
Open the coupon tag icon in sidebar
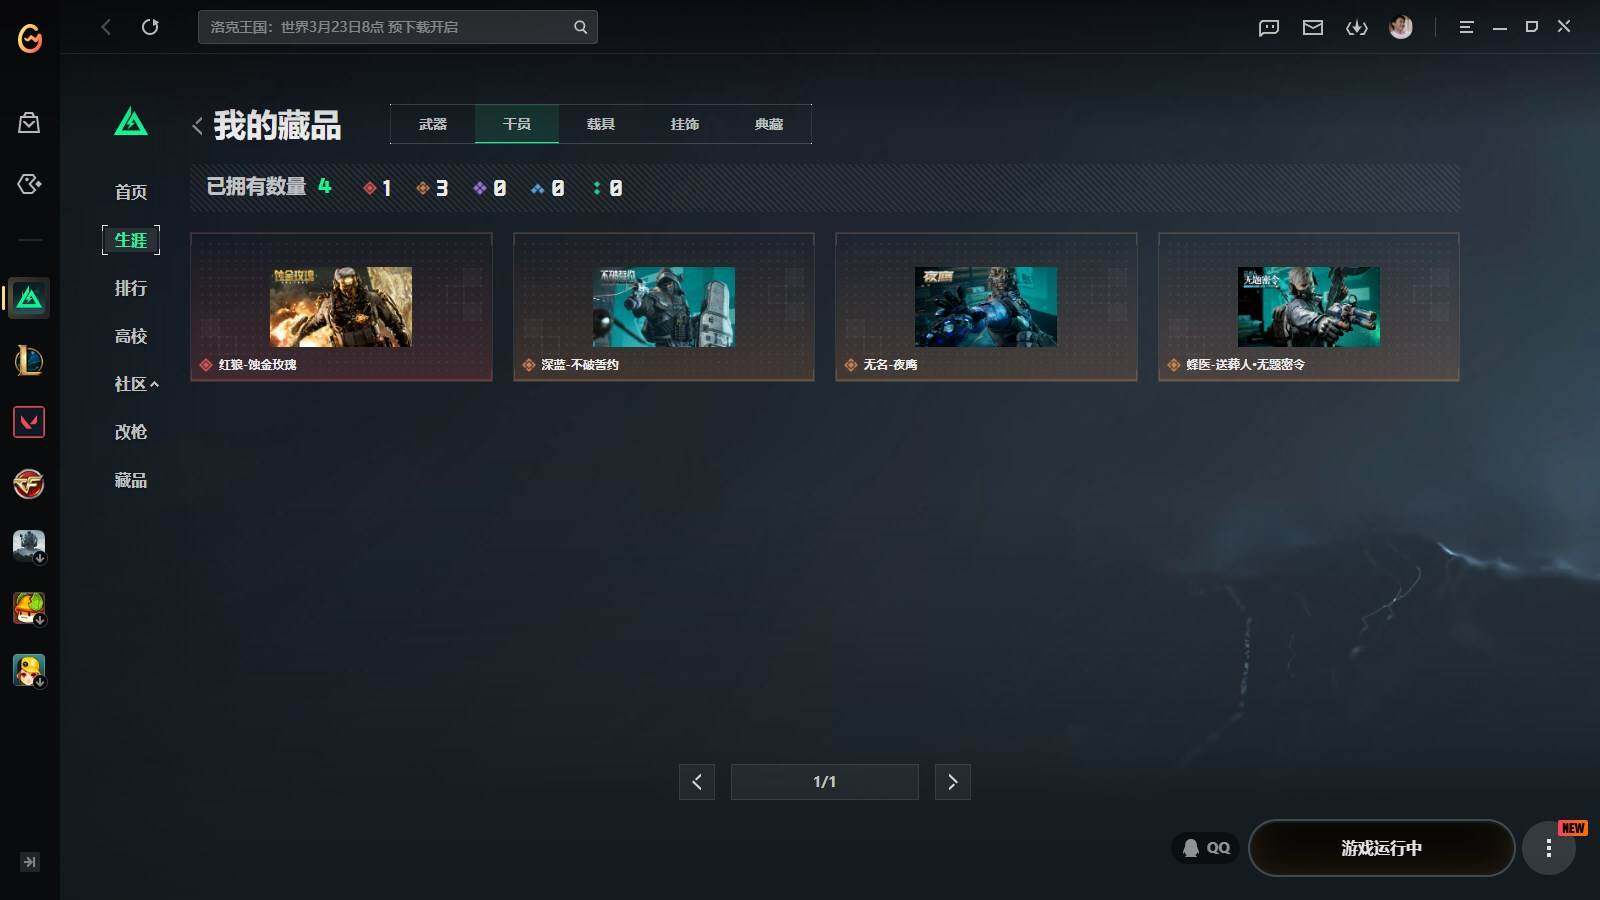click(x=29, y=184)
